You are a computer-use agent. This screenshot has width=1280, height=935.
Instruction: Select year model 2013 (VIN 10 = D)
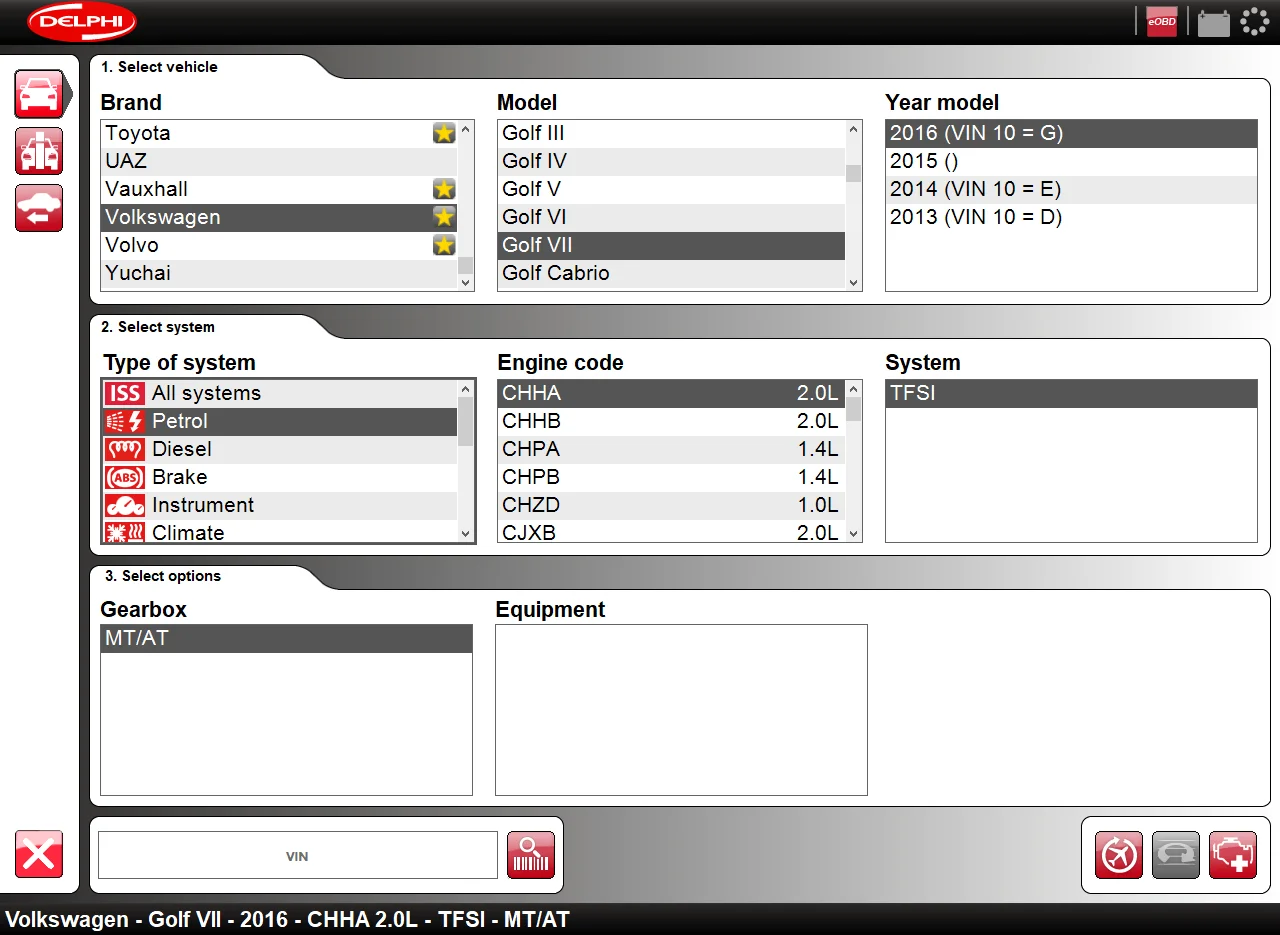pyautogui.click(x=1071, y=217)
